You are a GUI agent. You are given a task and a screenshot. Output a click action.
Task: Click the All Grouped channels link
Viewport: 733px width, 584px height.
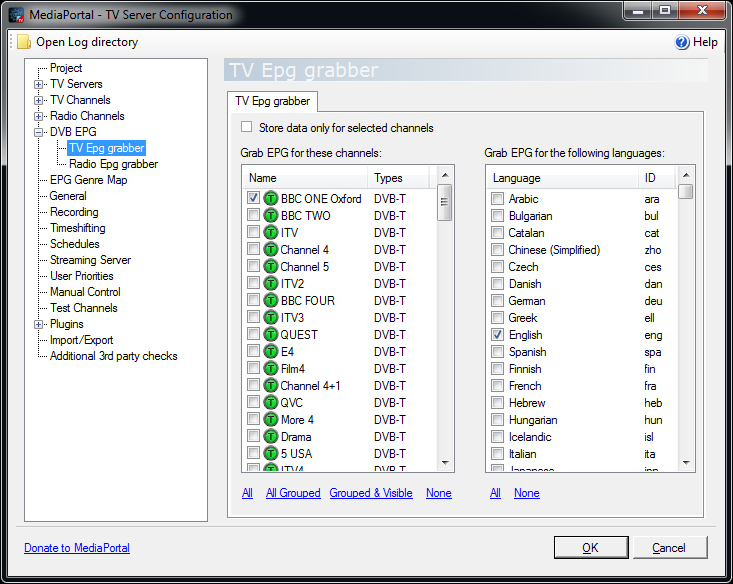click(x=293, y=493)
